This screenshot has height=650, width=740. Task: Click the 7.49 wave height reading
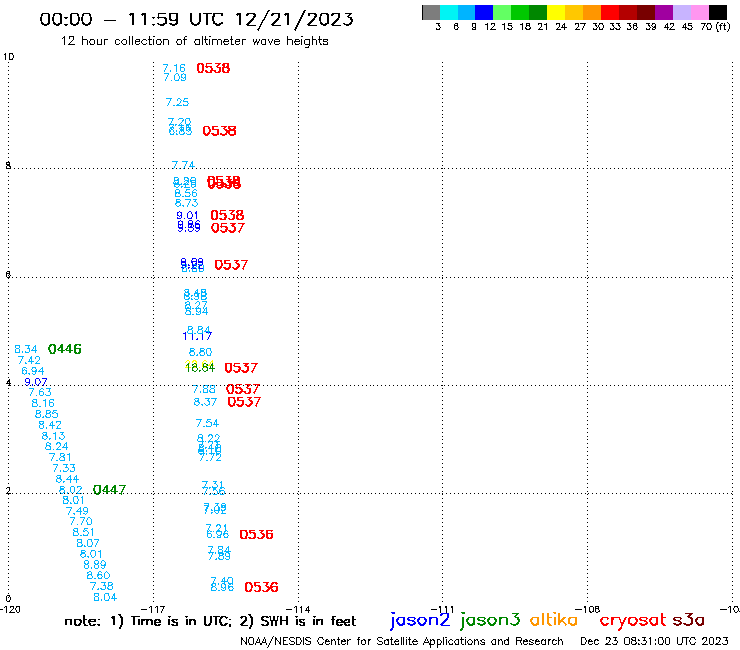click(x=77, y=511)
